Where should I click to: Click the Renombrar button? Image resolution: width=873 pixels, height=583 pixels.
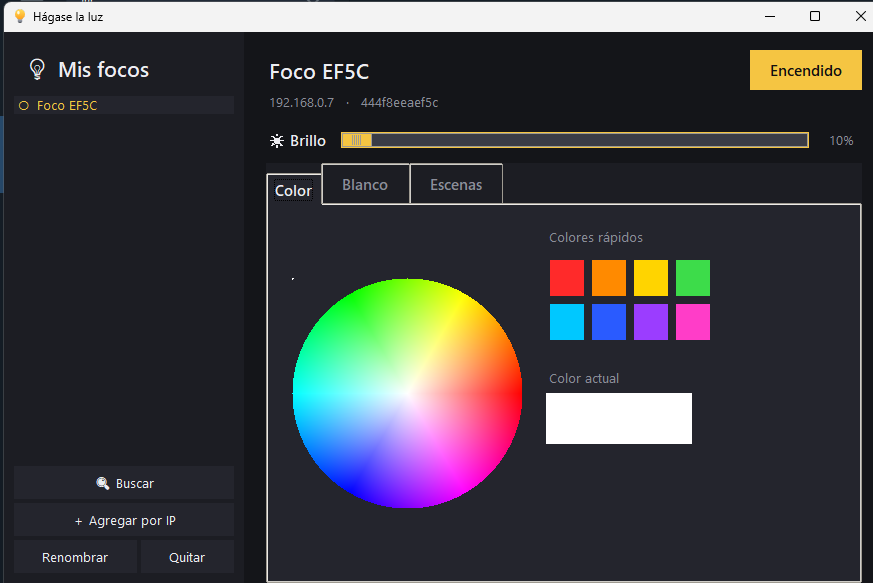tap(75, 557)
